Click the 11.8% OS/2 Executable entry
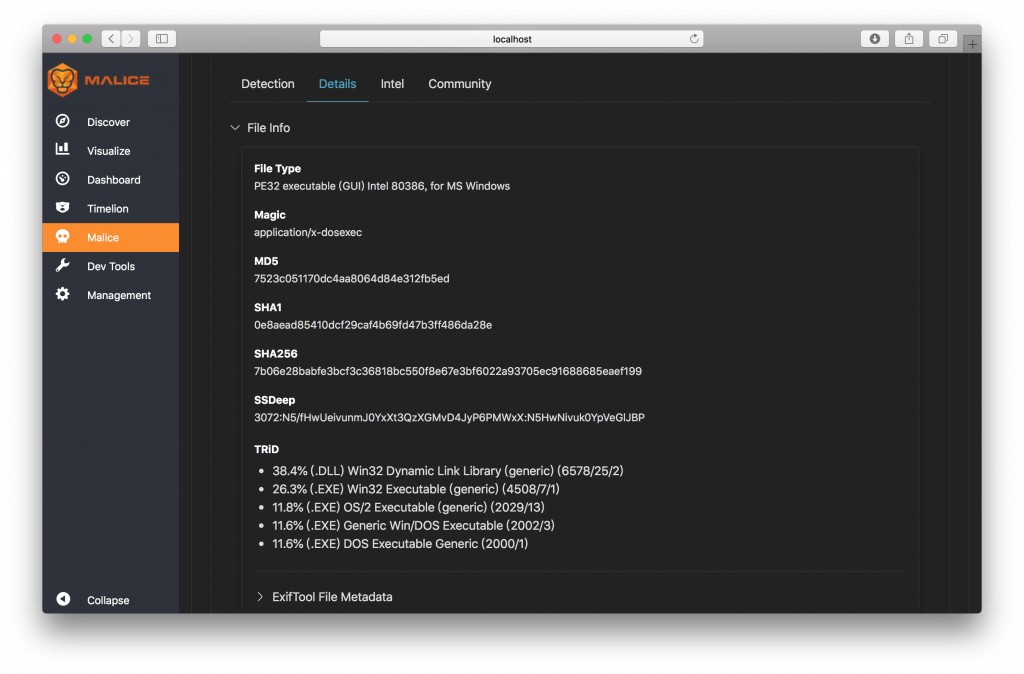 coord(408,507)
